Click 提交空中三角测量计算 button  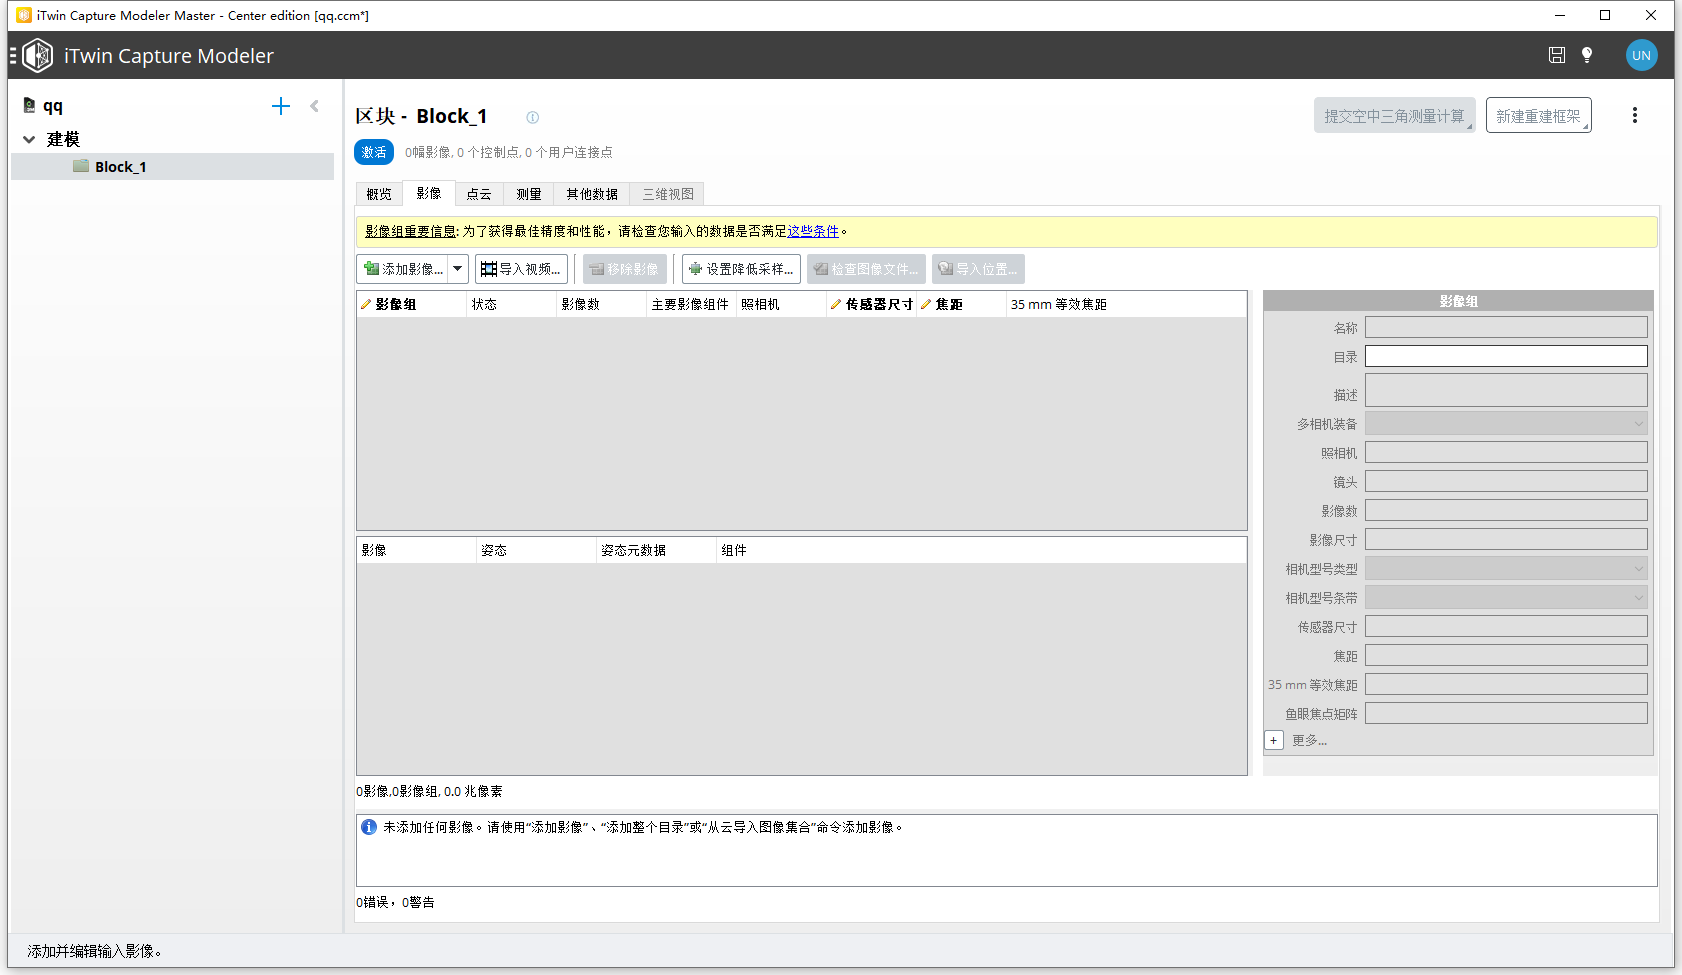(x=1395, y=115)
